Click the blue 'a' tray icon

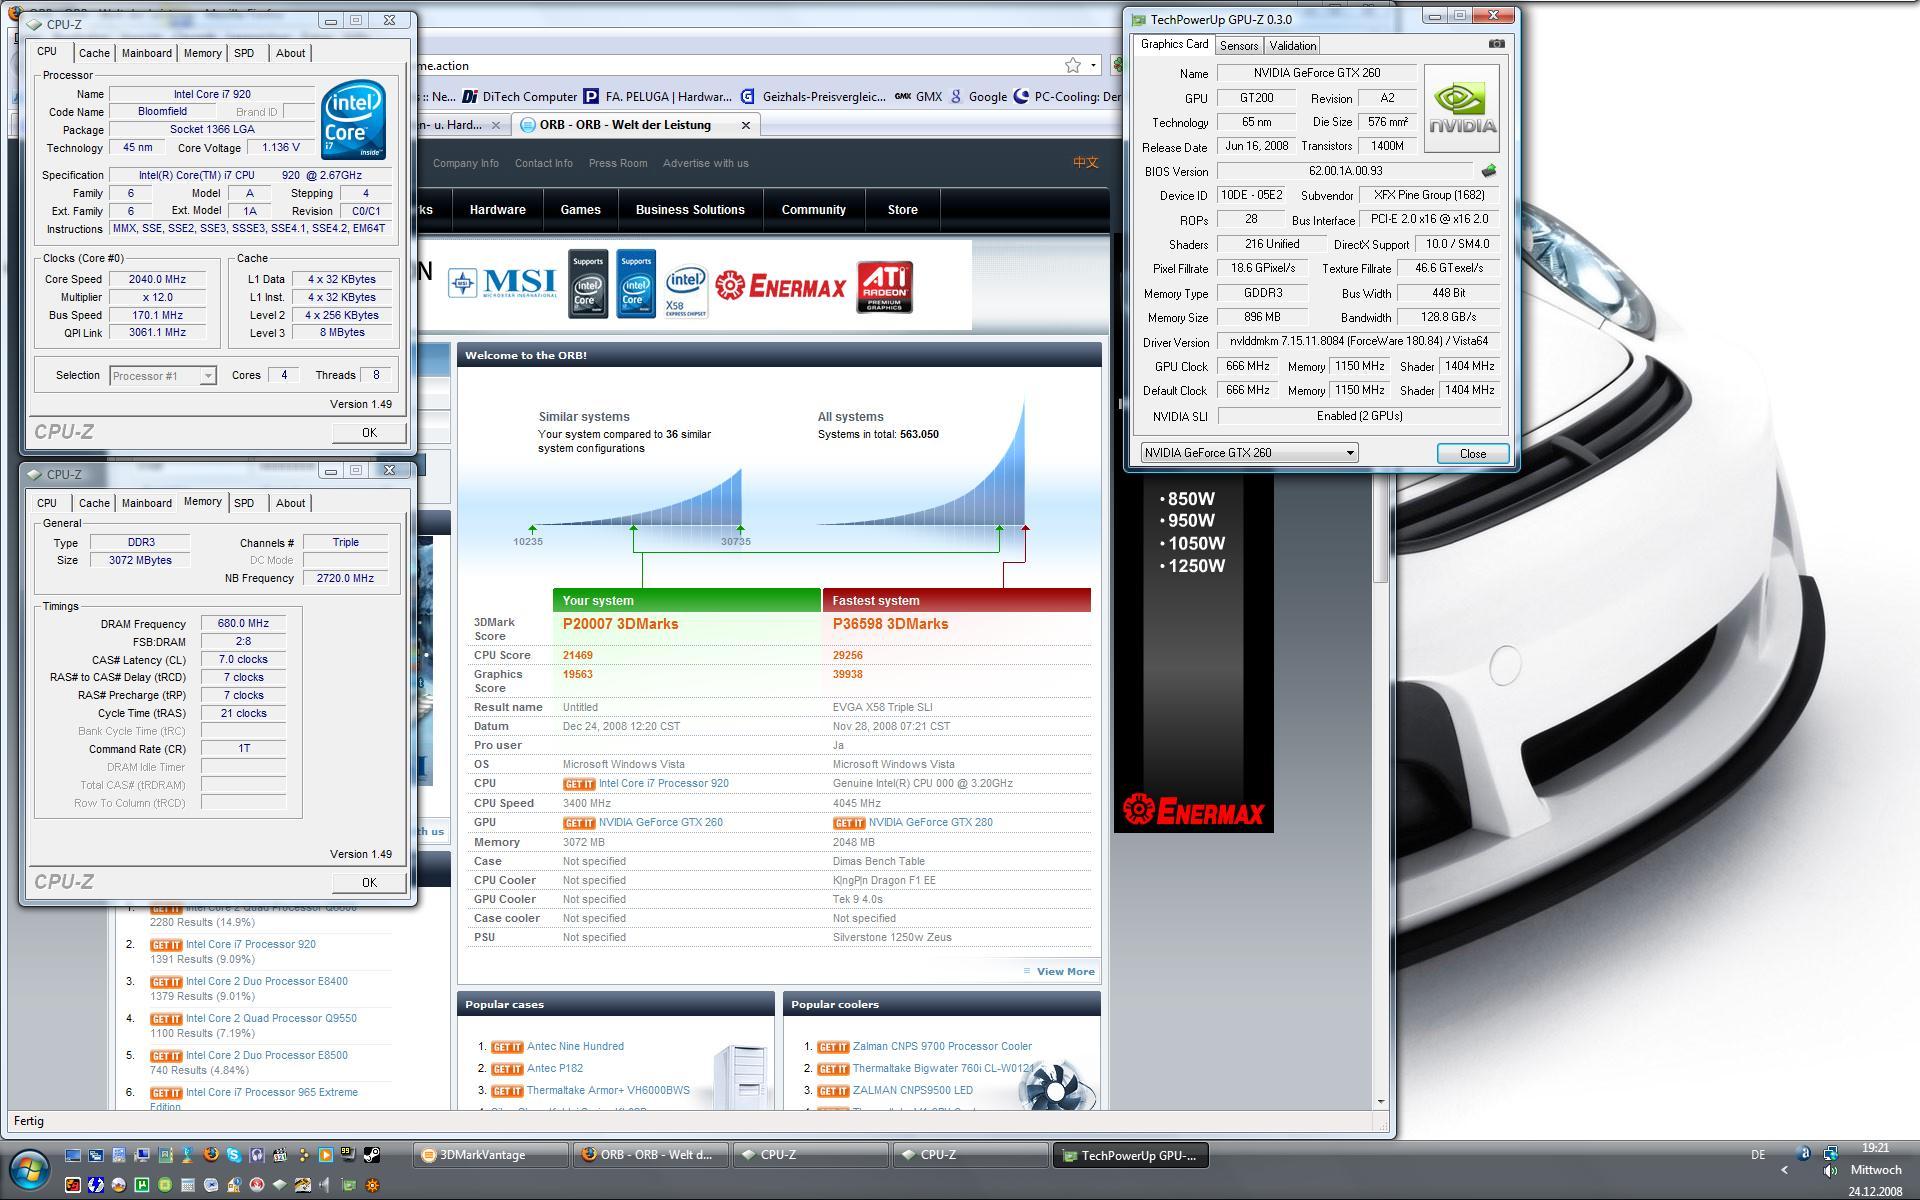(x=1804, y=1153)
